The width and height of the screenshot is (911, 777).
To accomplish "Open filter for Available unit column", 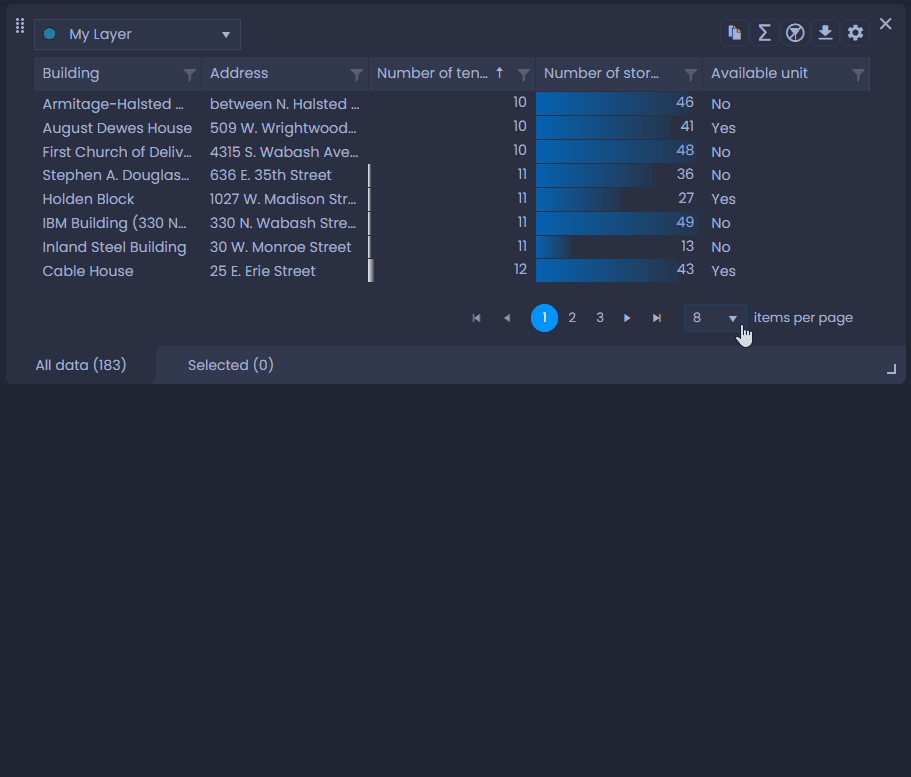I will click(x=858, y=74).
